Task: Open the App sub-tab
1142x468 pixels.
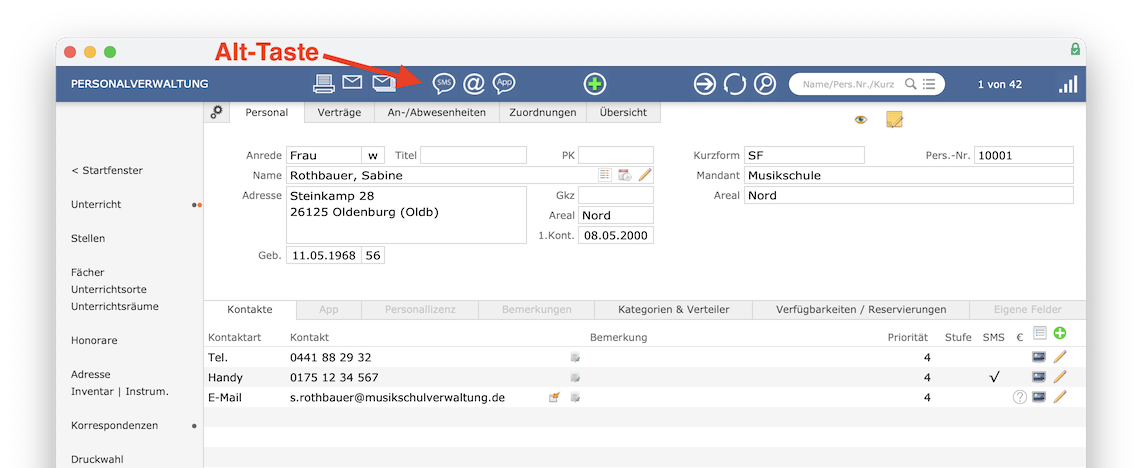Action: click(328, 309)
